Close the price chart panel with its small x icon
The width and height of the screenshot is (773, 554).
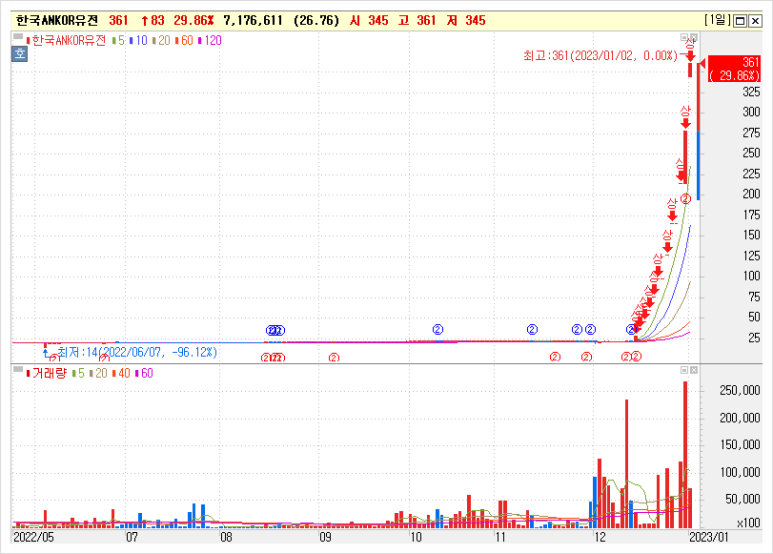pos(694,37)
